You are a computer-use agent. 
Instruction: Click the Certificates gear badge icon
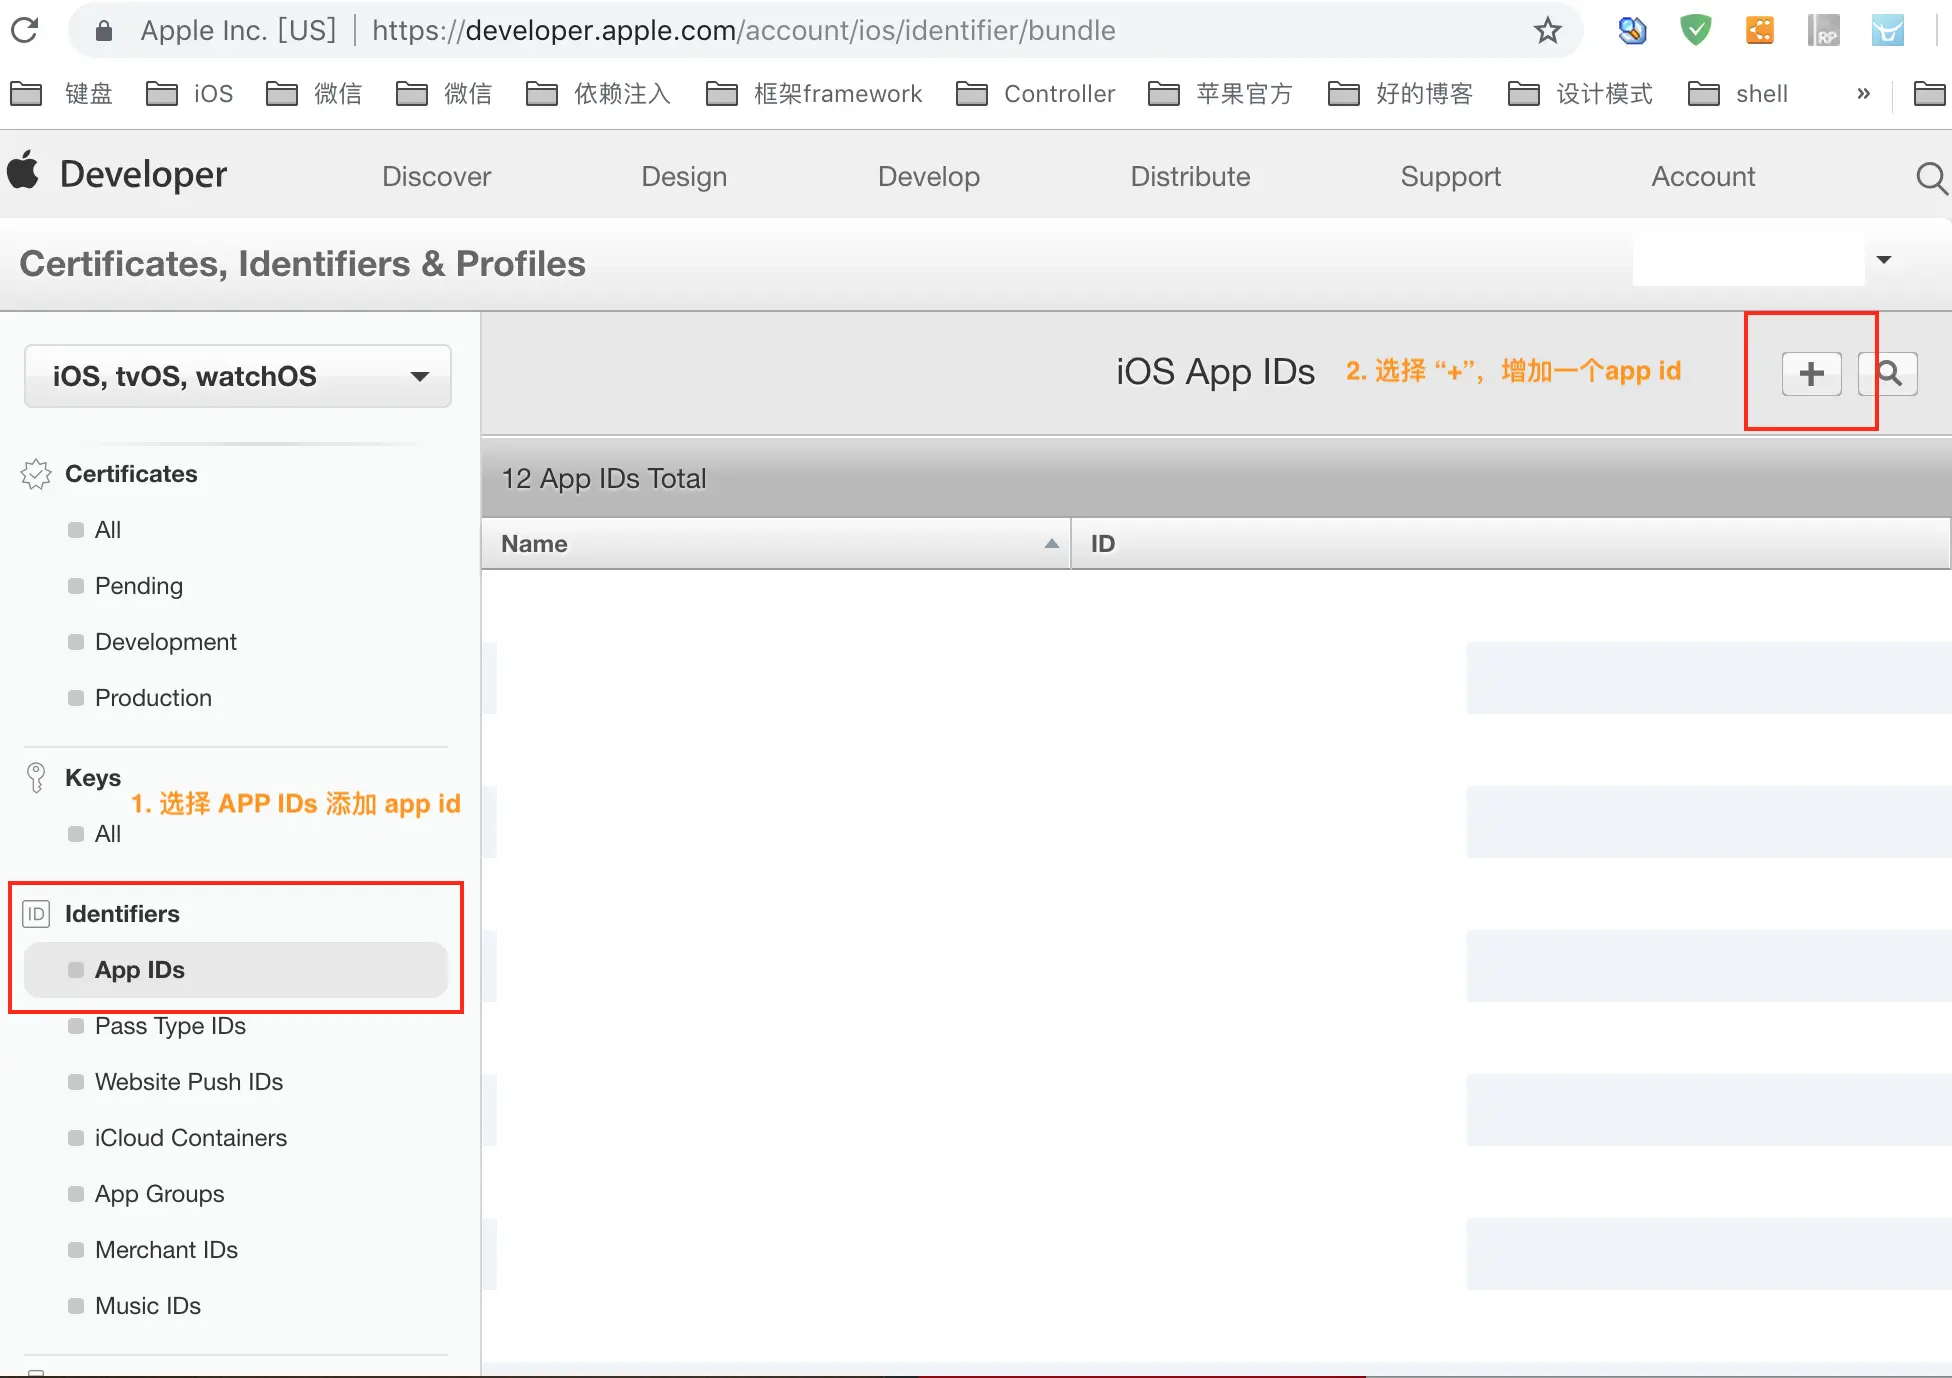[36, 474]
